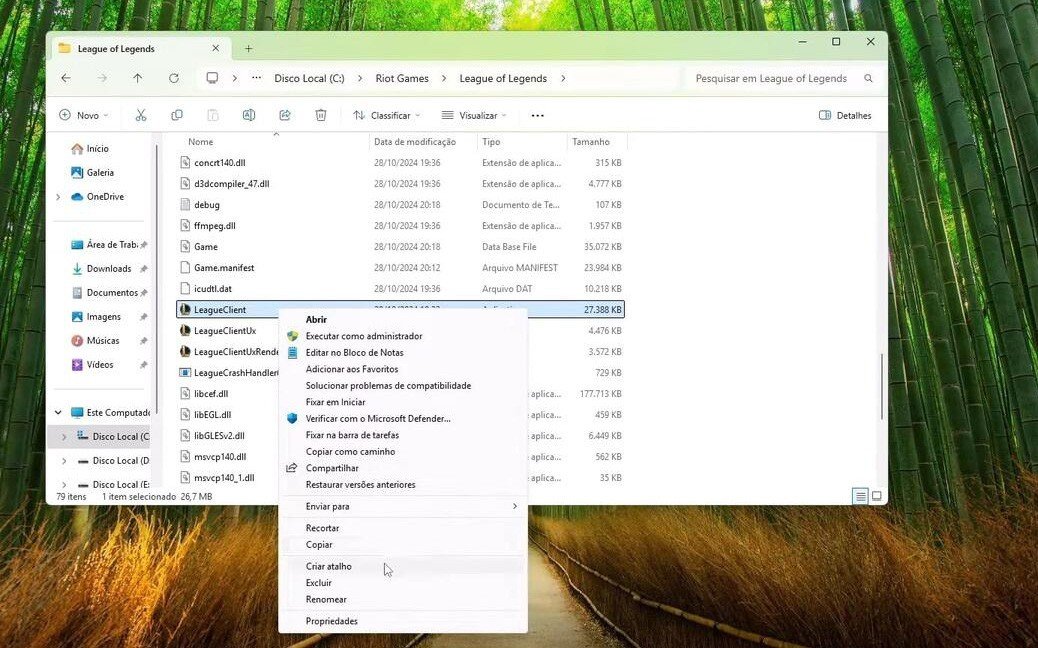Open Documentos quick access folder

[112, 293]
